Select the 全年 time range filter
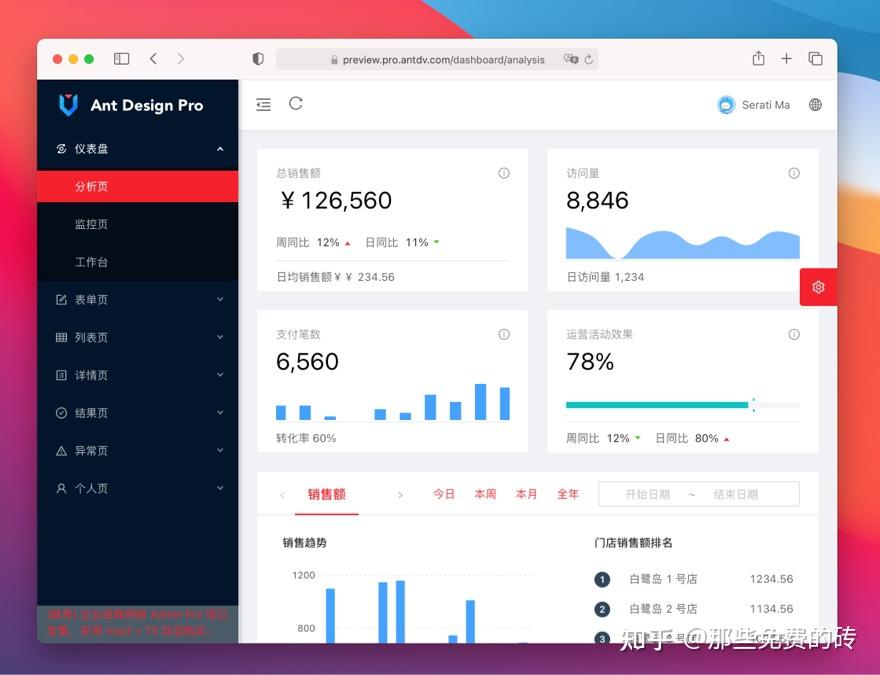Image resolution: width=880 pixels, height=675 pixels. coord(568,493)
